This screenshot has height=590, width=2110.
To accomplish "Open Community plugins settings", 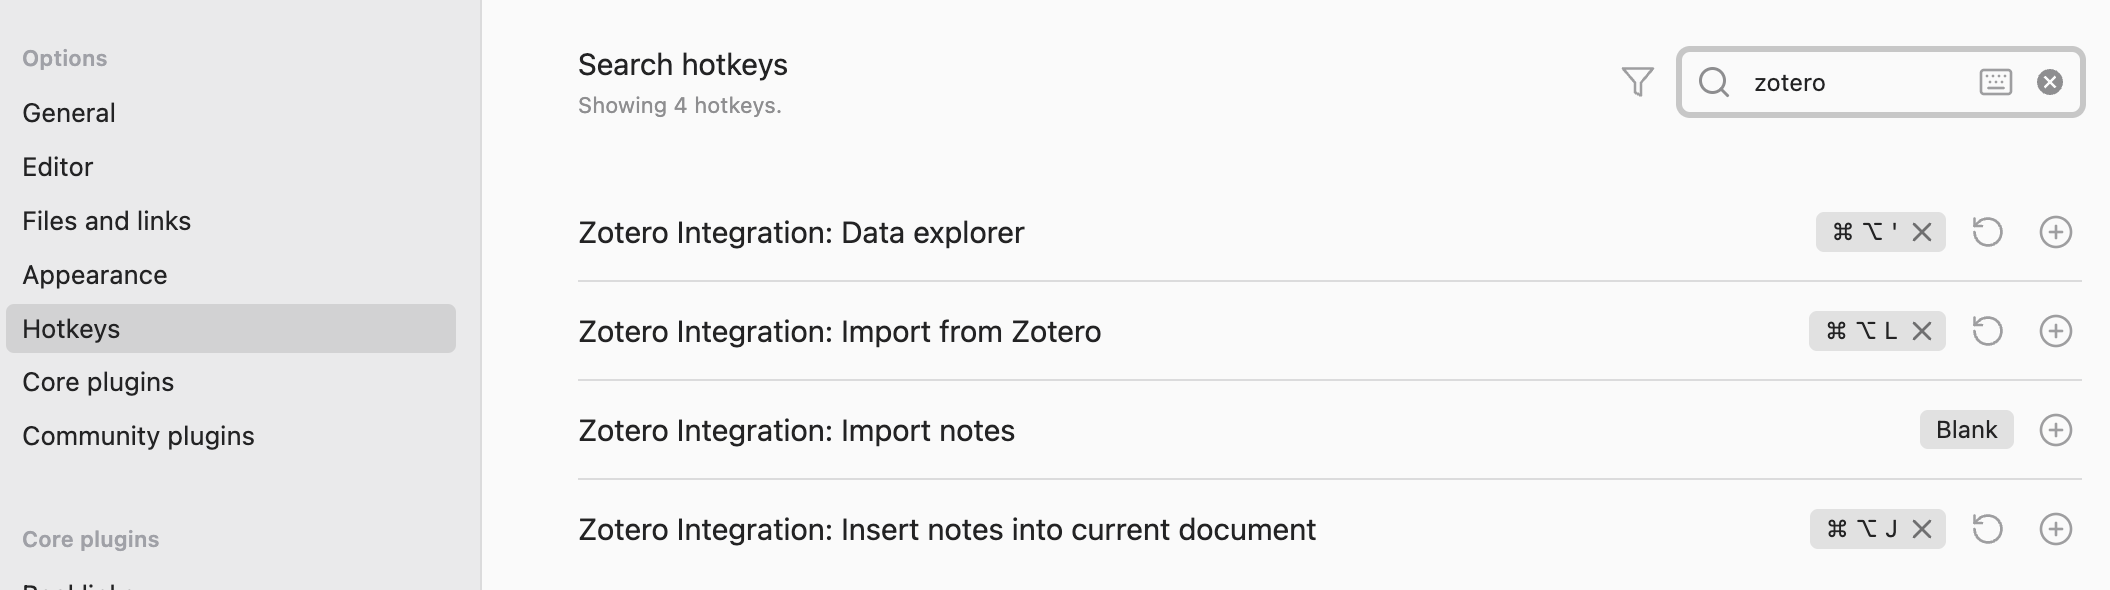I will pos(139,436).
